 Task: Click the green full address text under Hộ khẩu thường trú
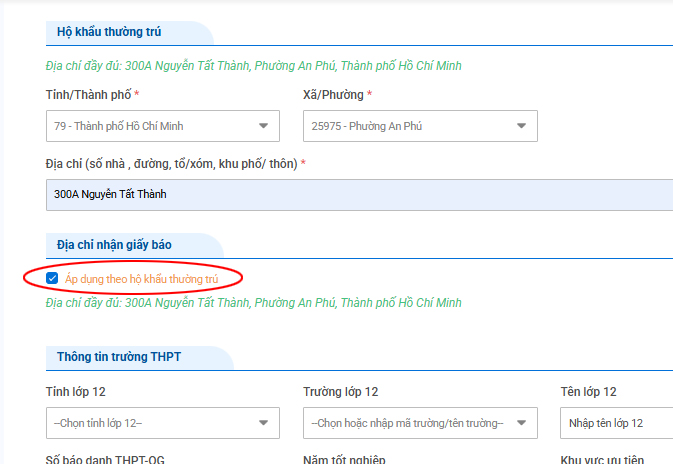pos(253,66)
